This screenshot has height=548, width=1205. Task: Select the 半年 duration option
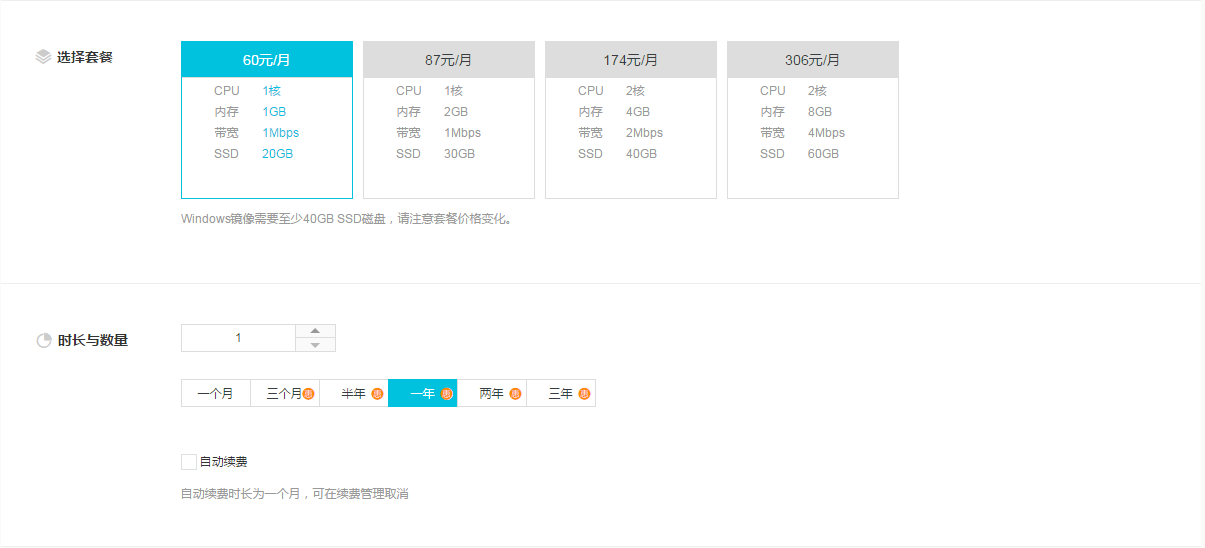[x=354, y=394]
